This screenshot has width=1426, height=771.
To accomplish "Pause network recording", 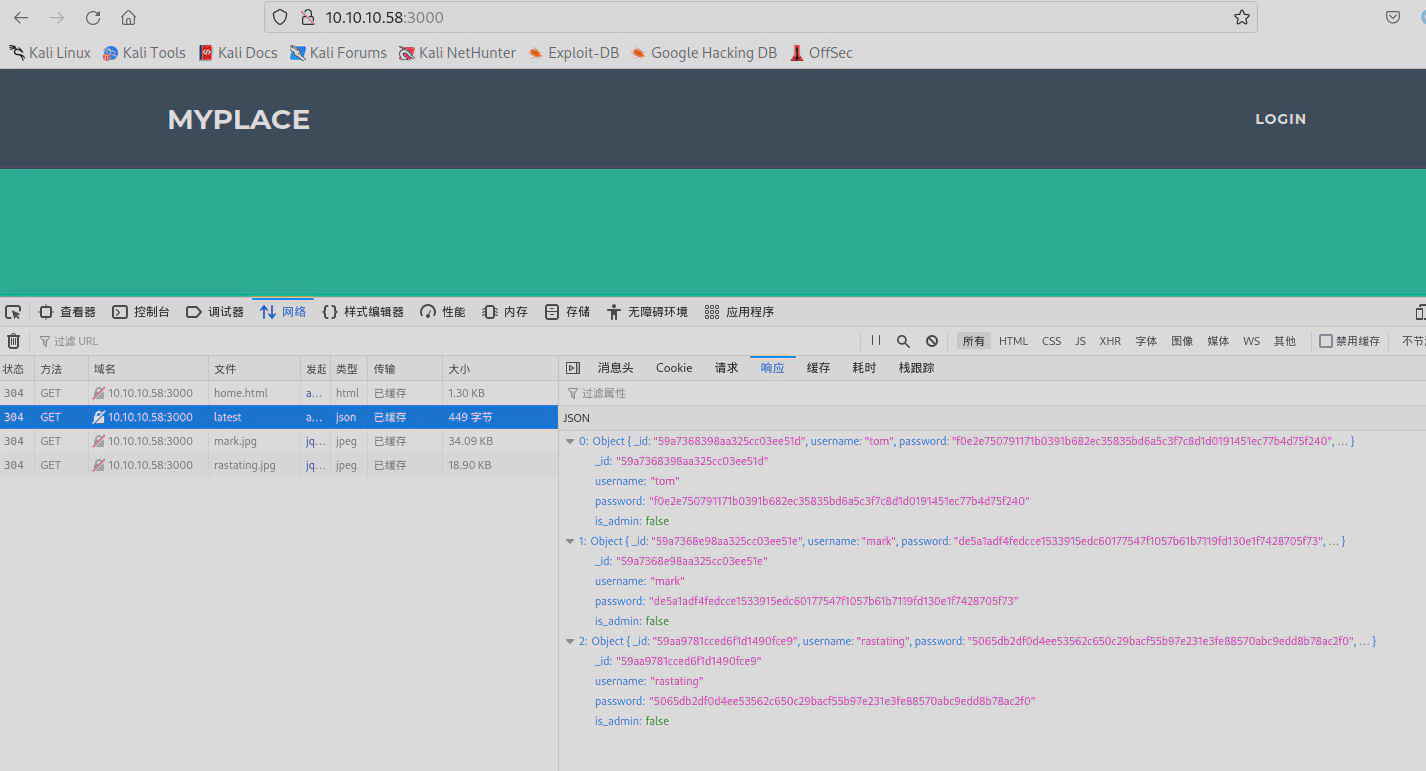I will tap(876, 341).
